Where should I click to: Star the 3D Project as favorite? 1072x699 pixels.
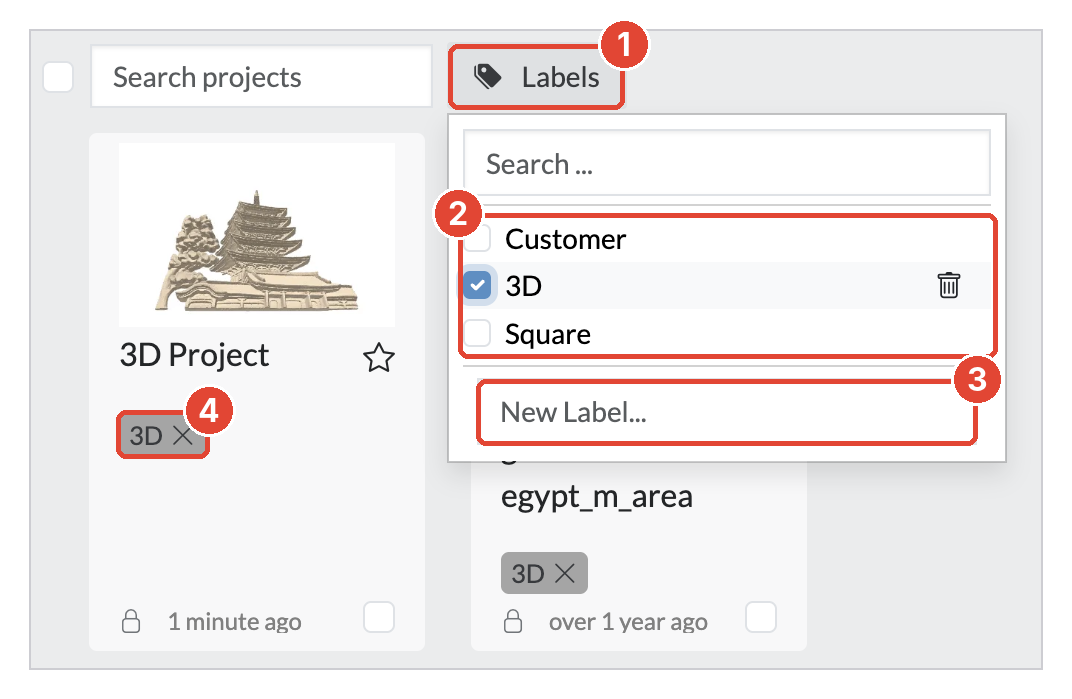tap(379, 358)
